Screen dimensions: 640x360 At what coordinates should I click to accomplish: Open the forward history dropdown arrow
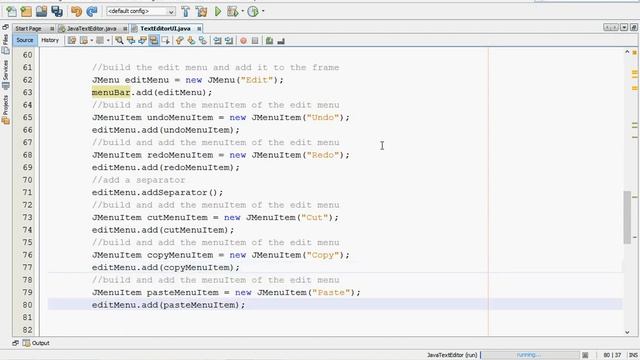pyautogui.click(x=91, y=40)
